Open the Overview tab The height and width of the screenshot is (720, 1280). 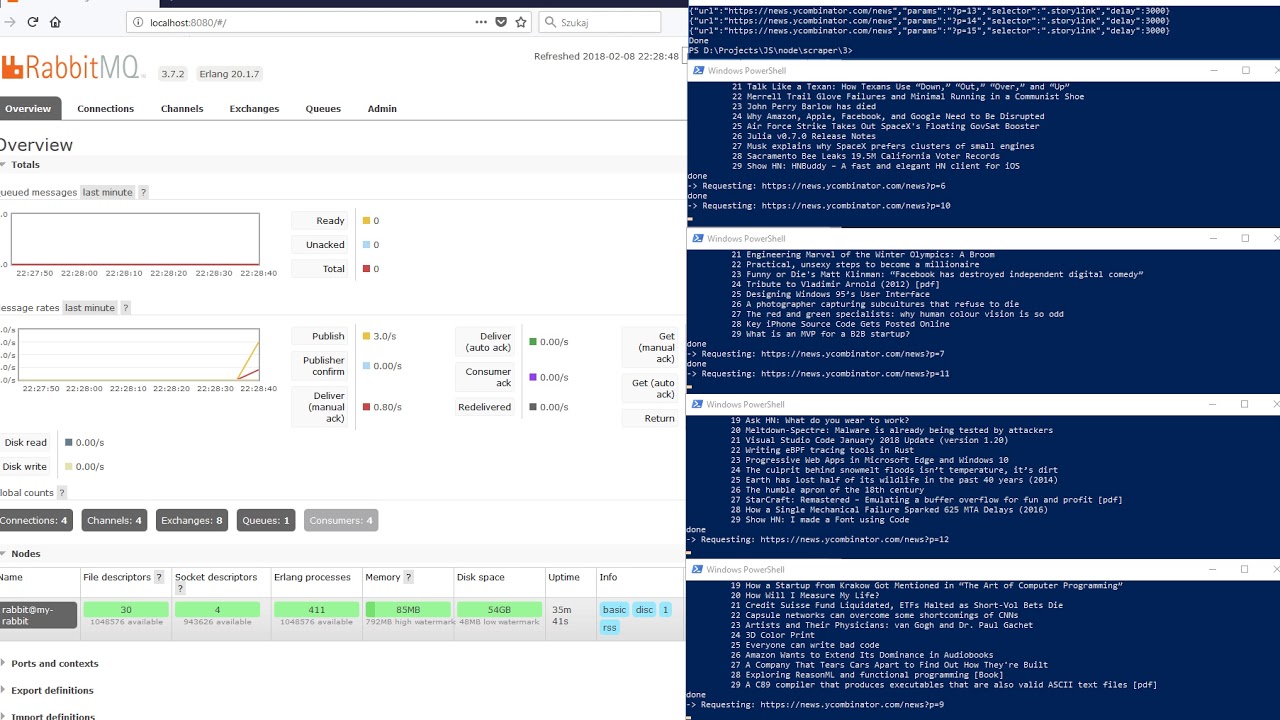point(28,108)
